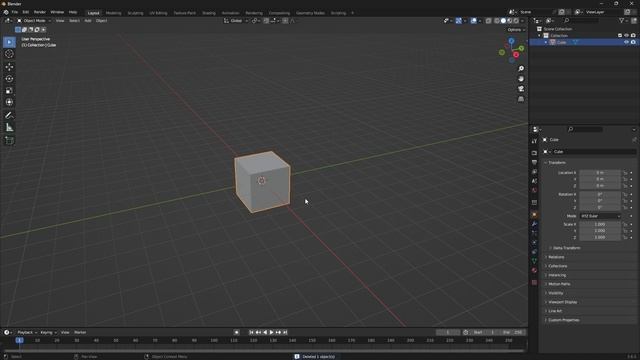640x360 pixels.
Task: Switch to the UV Editing workspace tab
Action: [158, 13]
